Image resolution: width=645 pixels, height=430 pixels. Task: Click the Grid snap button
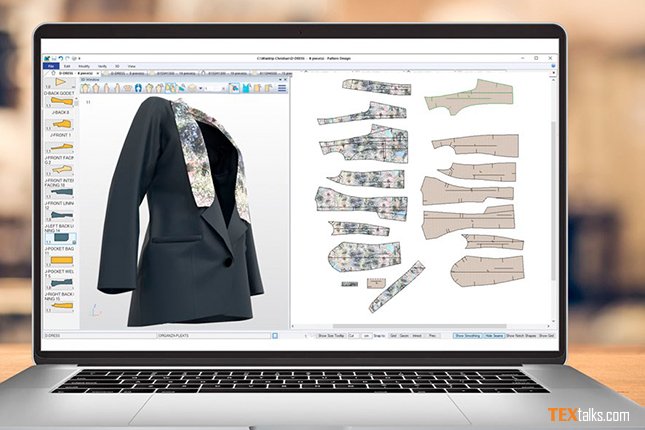point(392,336)
